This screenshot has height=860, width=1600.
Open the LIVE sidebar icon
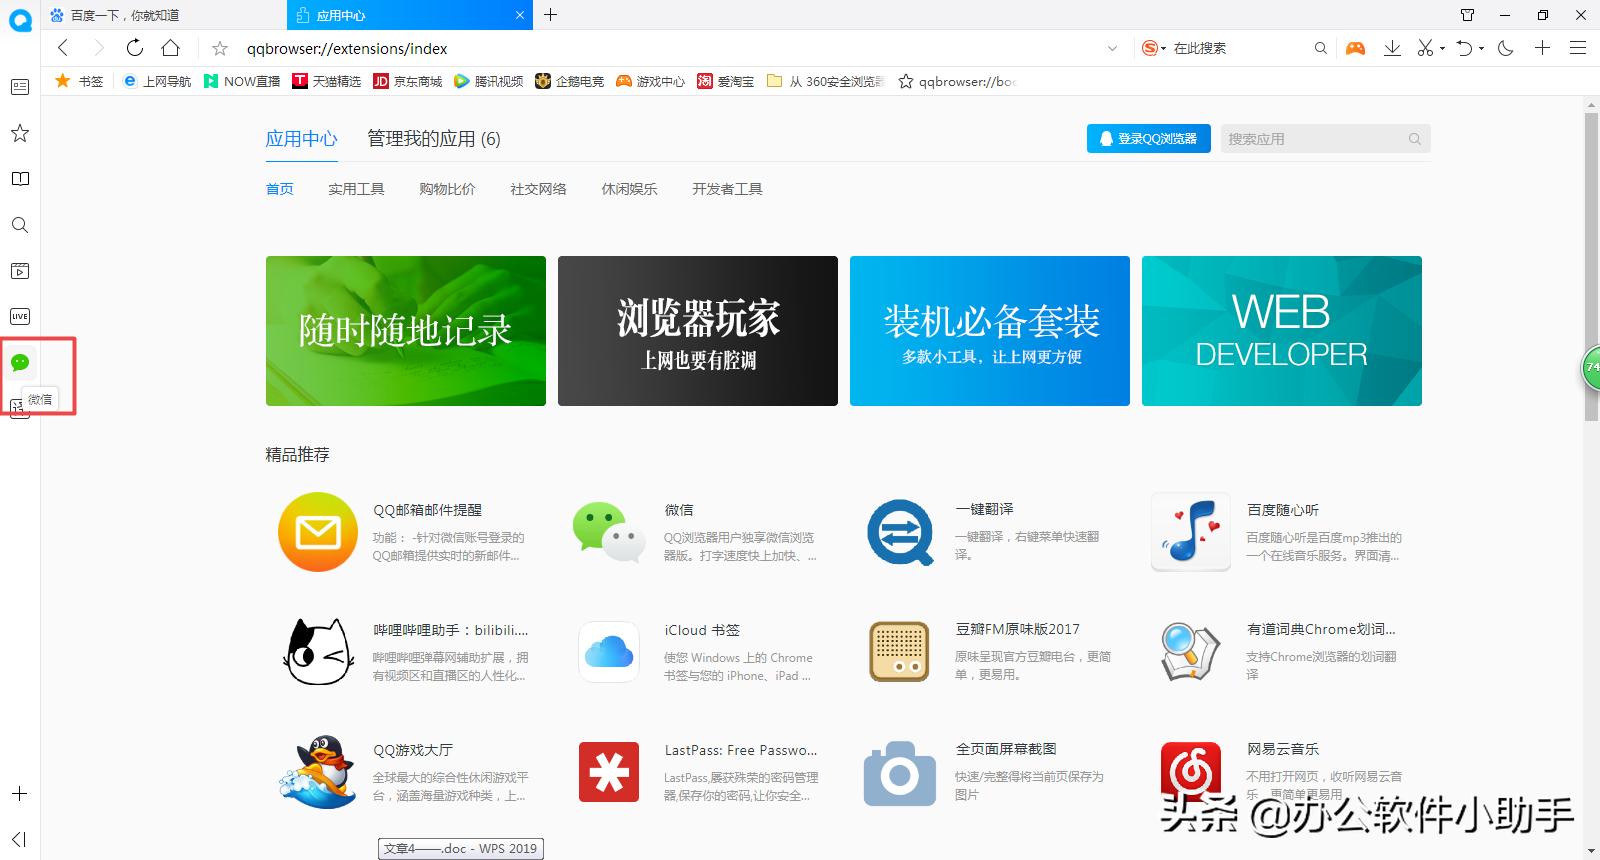20,317
